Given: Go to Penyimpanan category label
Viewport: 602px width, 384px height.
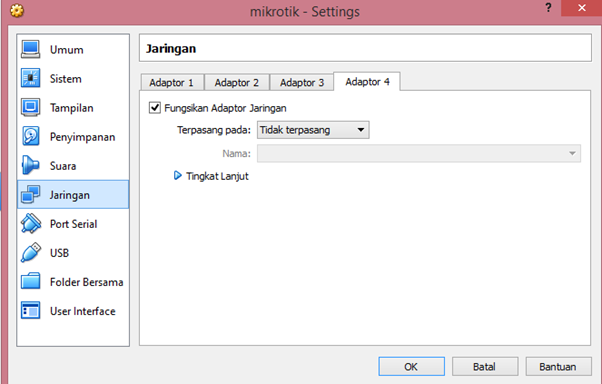Looking at the screenshot, I should click(x=83, y=137).
